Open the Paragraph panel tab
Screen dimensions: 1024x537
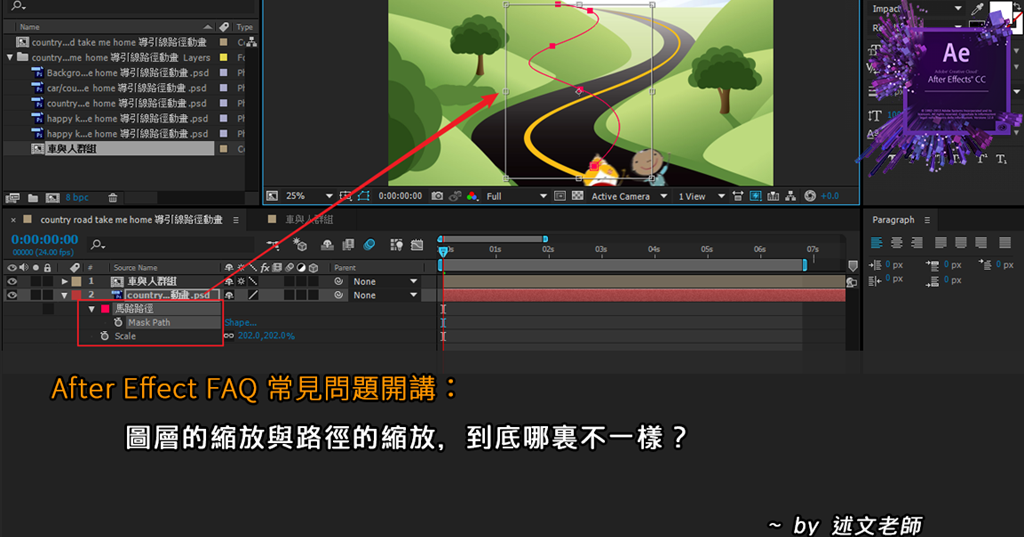coord(893,220)
